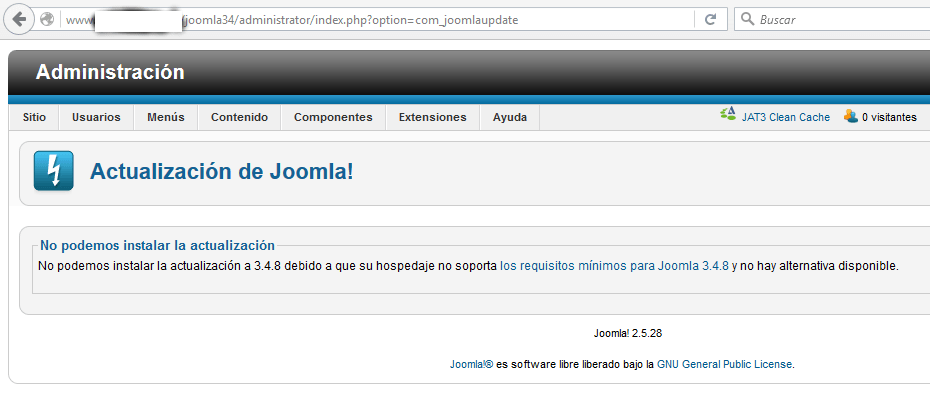Open the Contenido menu
Screen dimensions: 930x407
pos(239,117)
